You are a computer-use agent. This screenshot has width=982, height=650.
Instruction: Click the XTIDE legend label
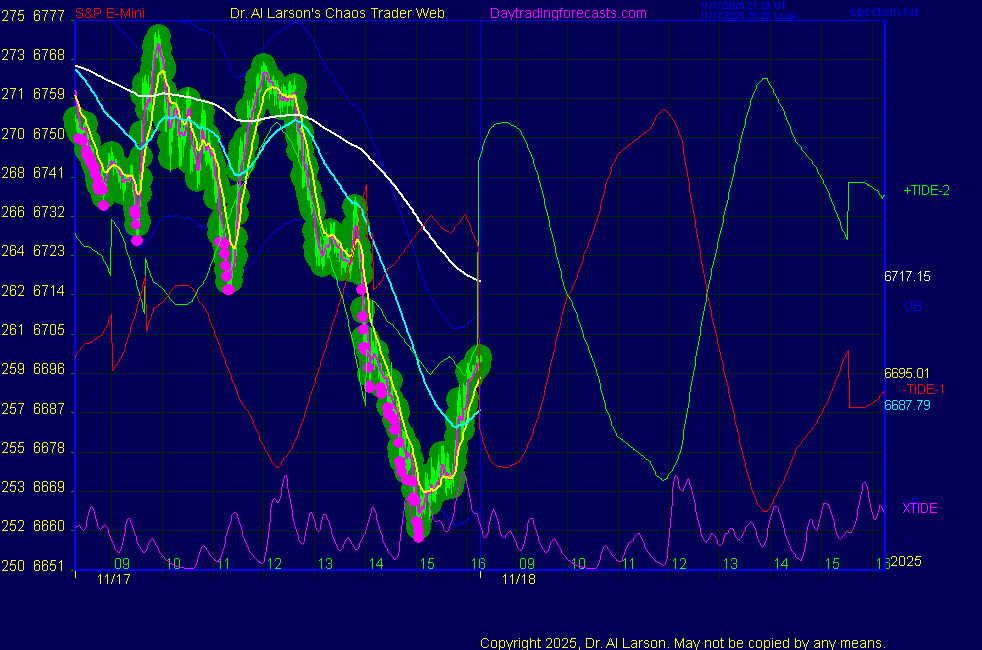920,508
